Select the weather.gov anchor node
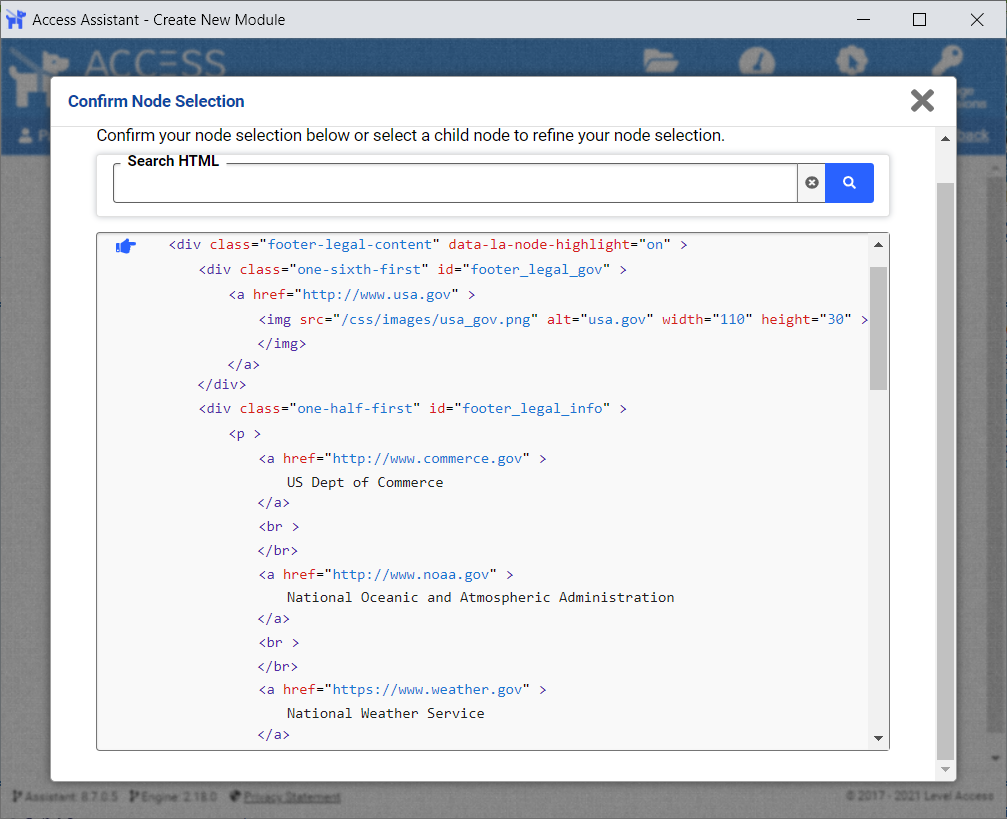This screenshot has width=1007, height=819. pos(403,690)
